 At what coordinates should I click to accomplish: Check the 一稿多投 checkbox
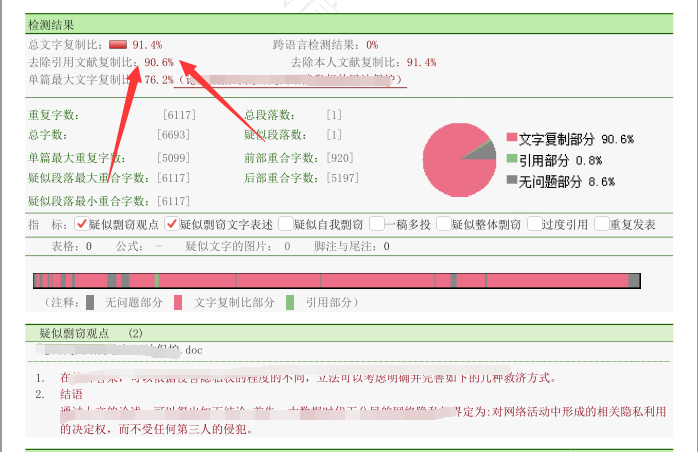pos(375,225)
